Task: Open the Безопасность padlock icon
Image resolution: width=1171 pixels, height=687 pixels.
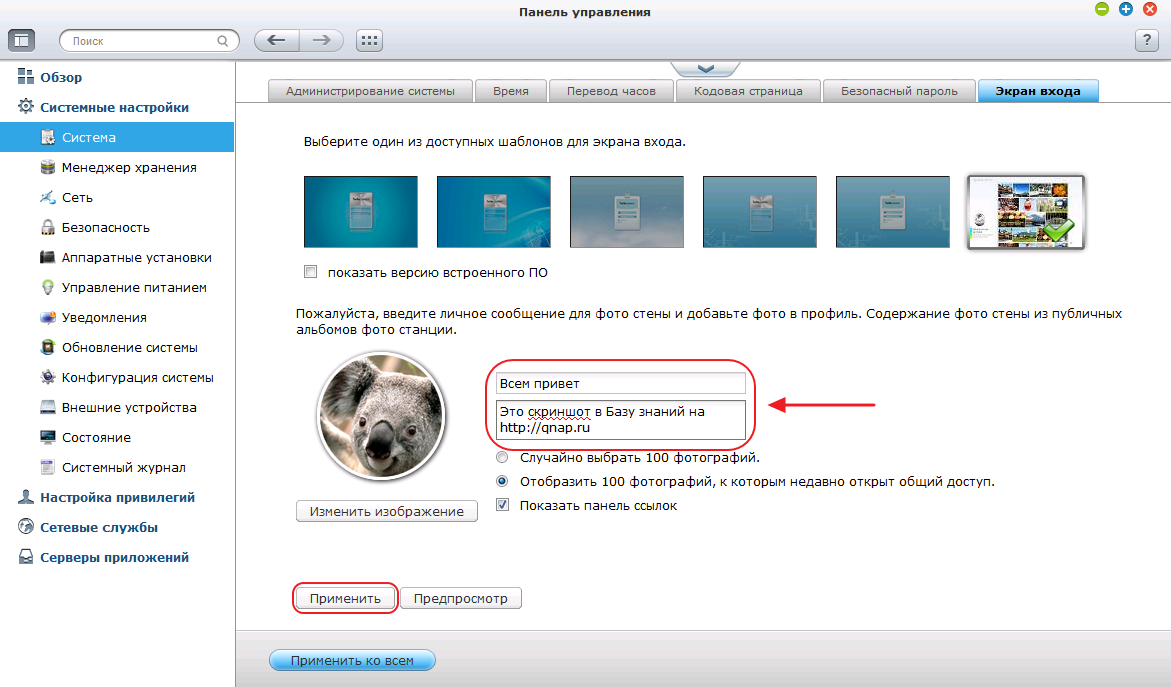Action: [48, 227]
